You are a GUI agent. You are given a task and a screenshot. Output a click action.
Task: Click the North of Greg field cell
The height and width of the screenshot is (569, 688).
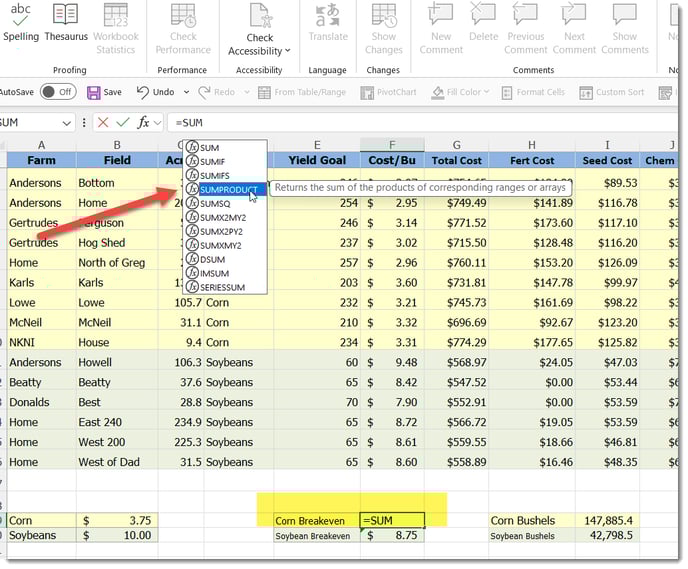point(117,263)
